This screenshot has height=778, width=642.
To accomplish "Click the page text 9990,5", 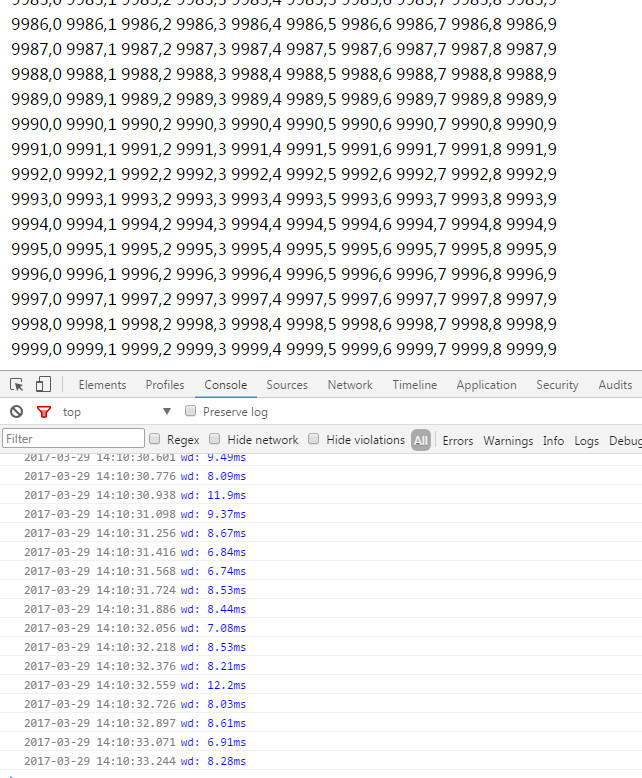I will tap(311, 125).
